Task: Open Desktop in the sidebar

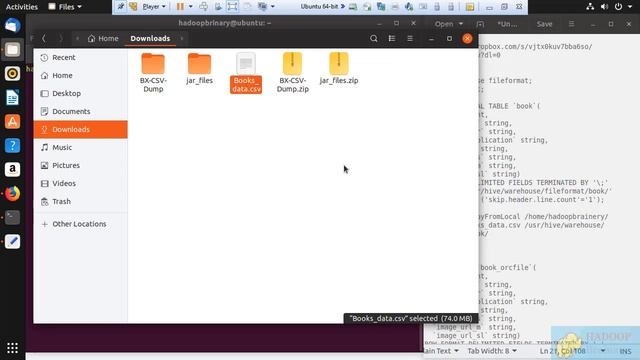Action: [80, 93]
